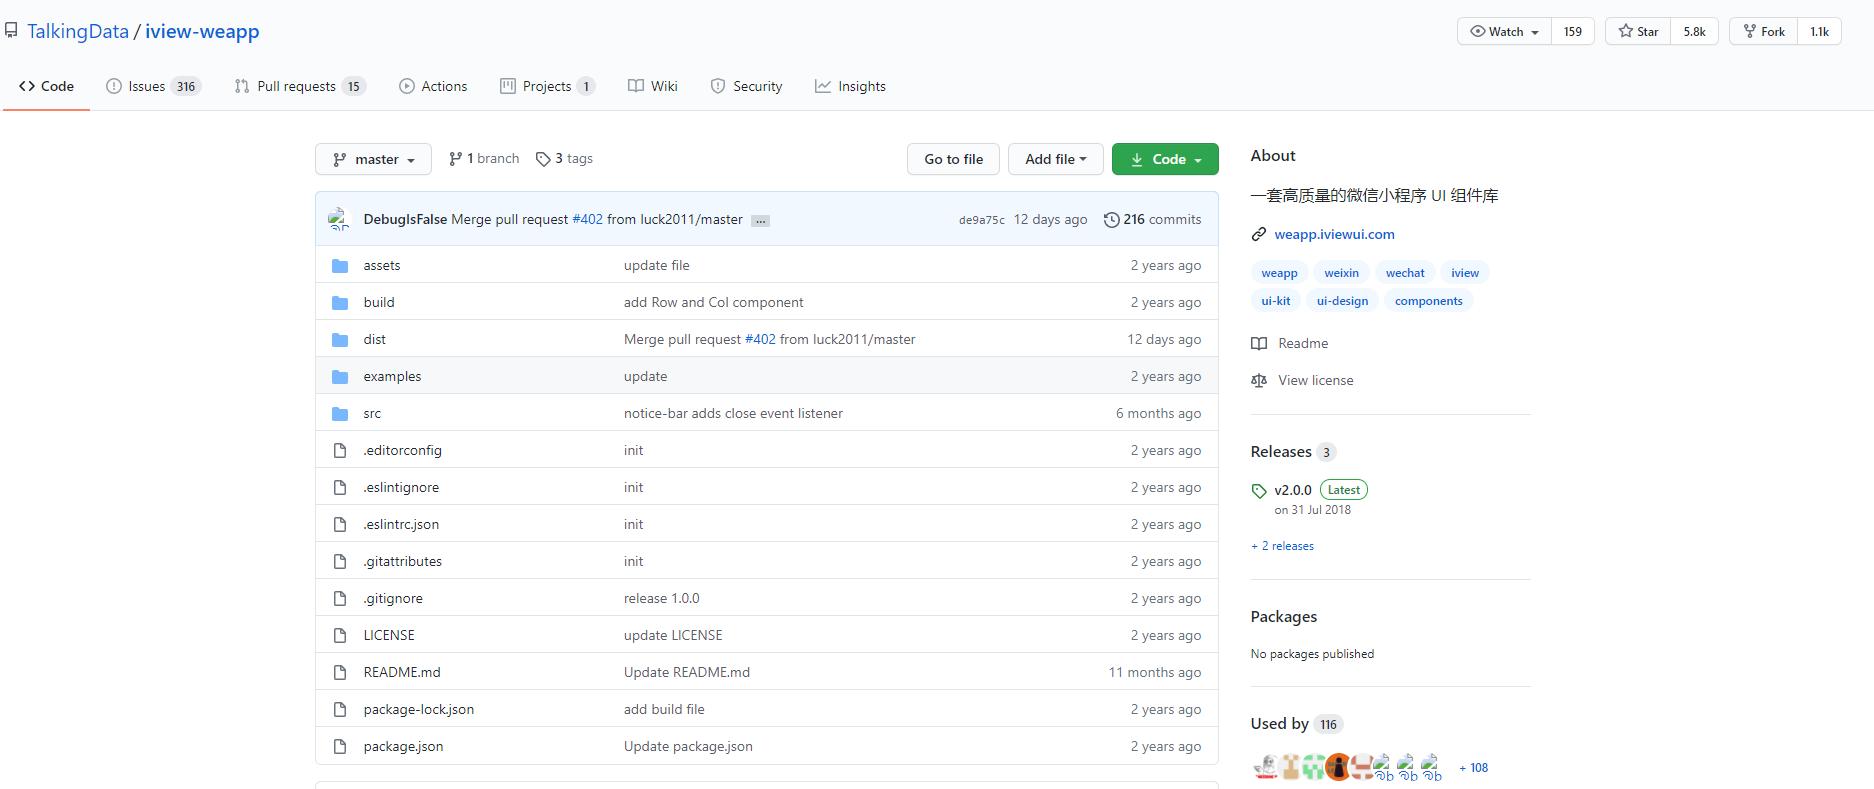This screenshot has height=789, width=1874.
Task: Click the orange Used by avatar
Action: (1337, 767)
